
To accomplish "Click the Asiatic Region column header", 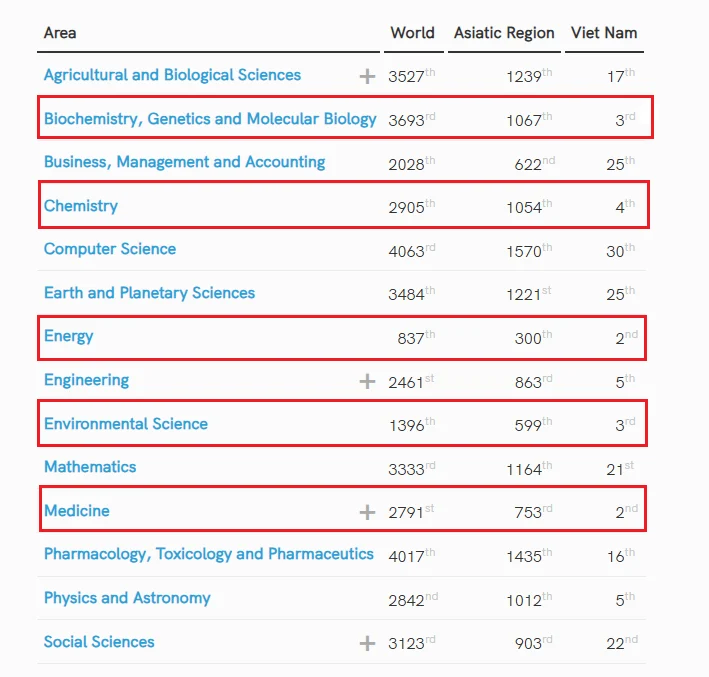I will (x=504, y=33).
